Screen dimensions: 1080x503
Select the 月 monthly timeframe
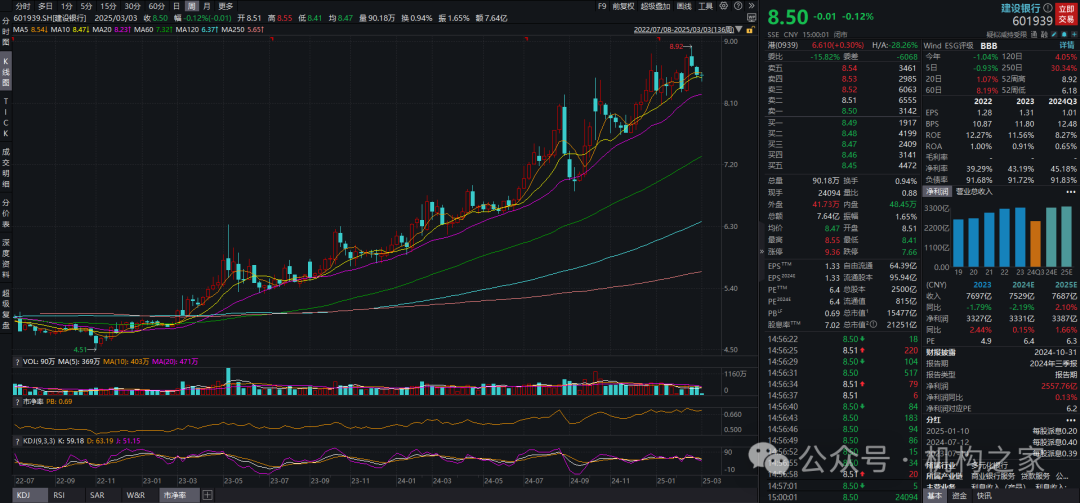[x=207, y=6]
